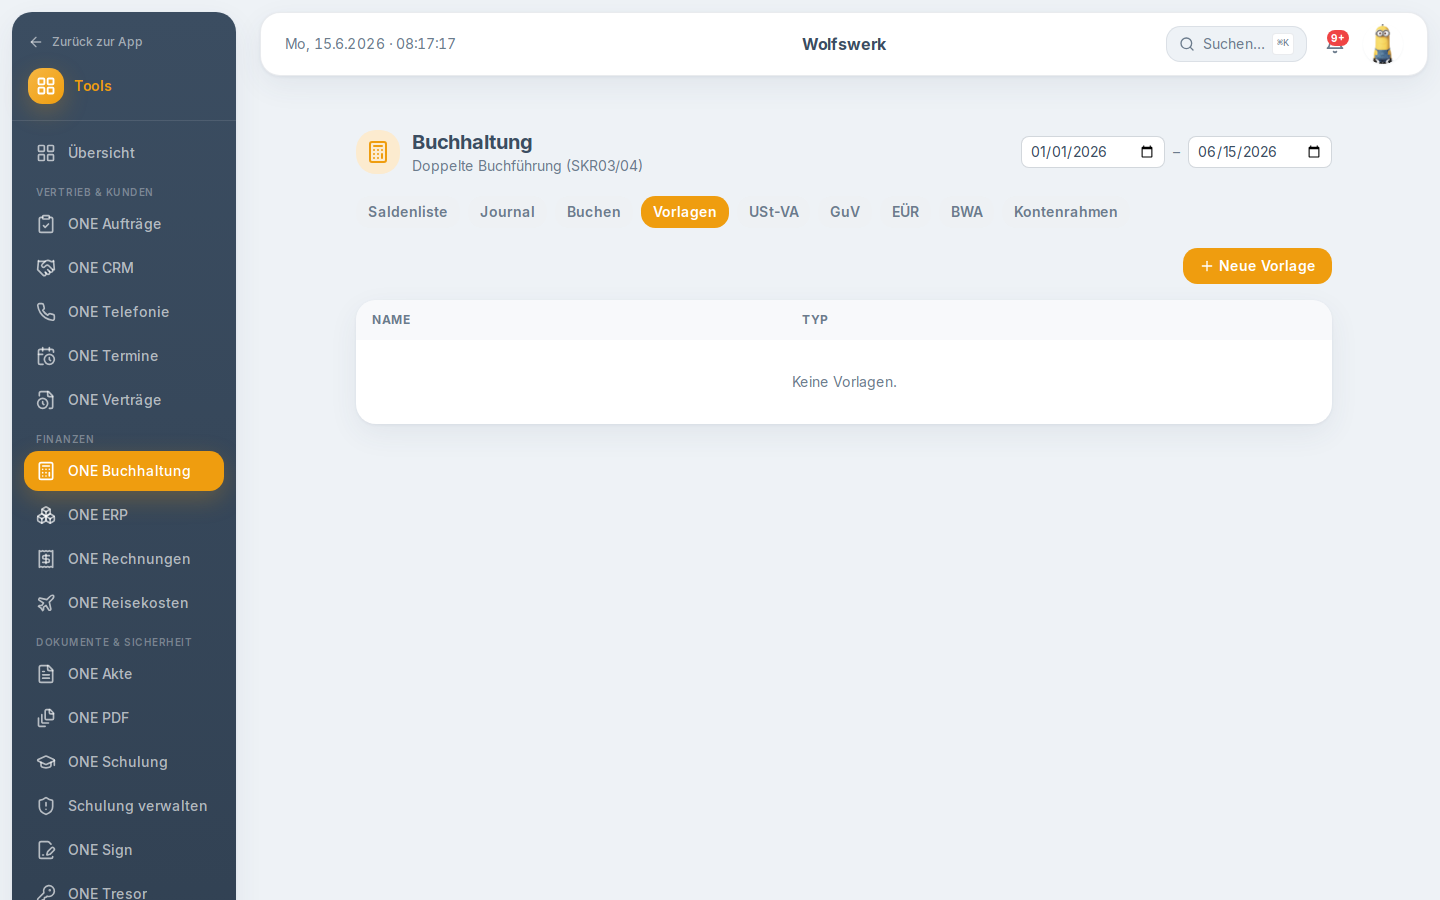Click the Zurück zur App link
The width and height of the screenshot is (1440, 900).
[x=86, y=42]
